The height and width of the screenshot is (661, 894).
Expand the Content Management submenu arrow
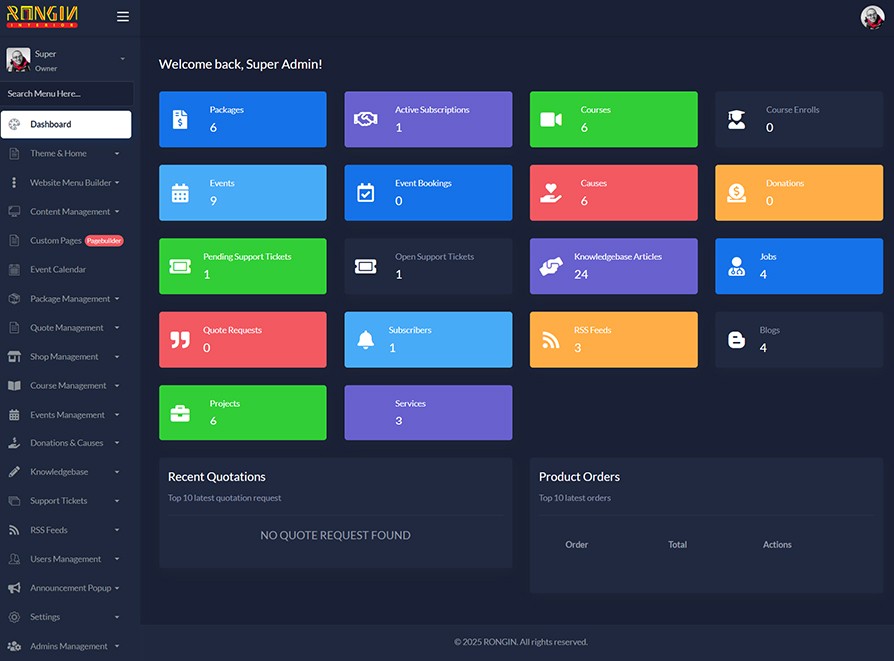[117, 212]
